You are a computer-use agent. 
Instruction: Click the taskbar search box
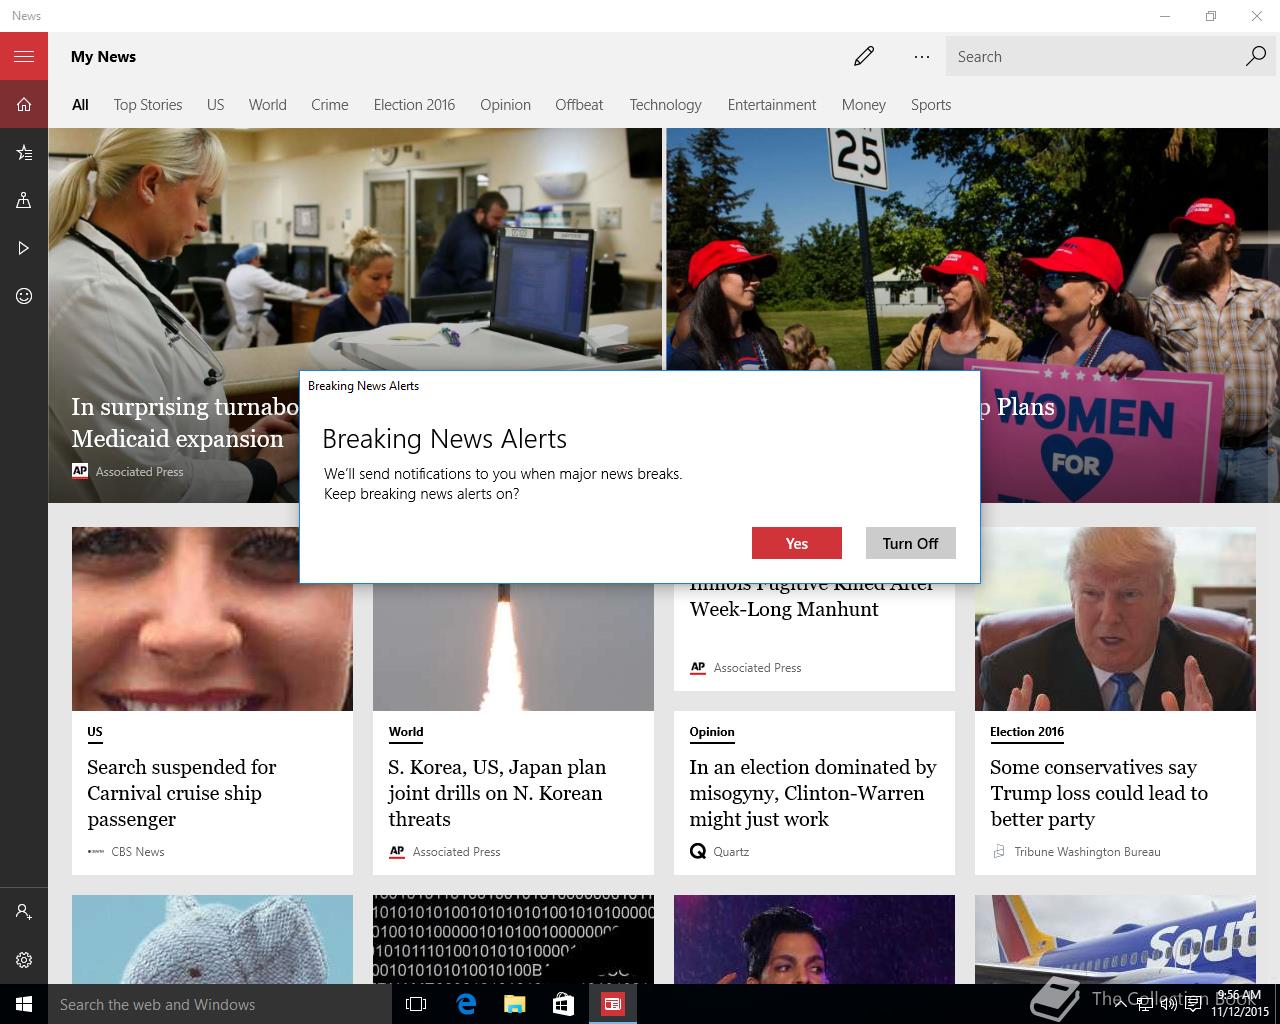tap(220, 1004)
